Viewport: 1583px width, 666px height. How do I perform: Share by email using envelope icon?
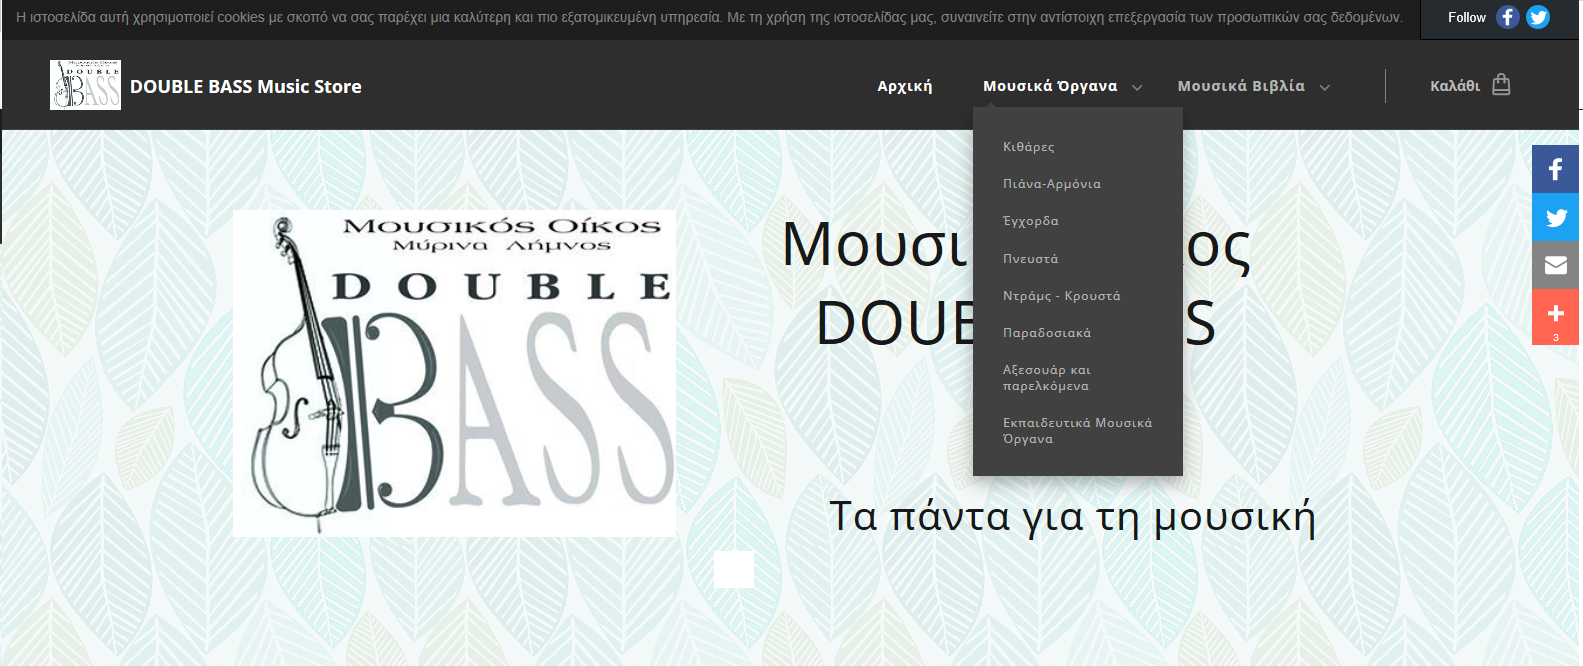click(x=1555, y=265)
